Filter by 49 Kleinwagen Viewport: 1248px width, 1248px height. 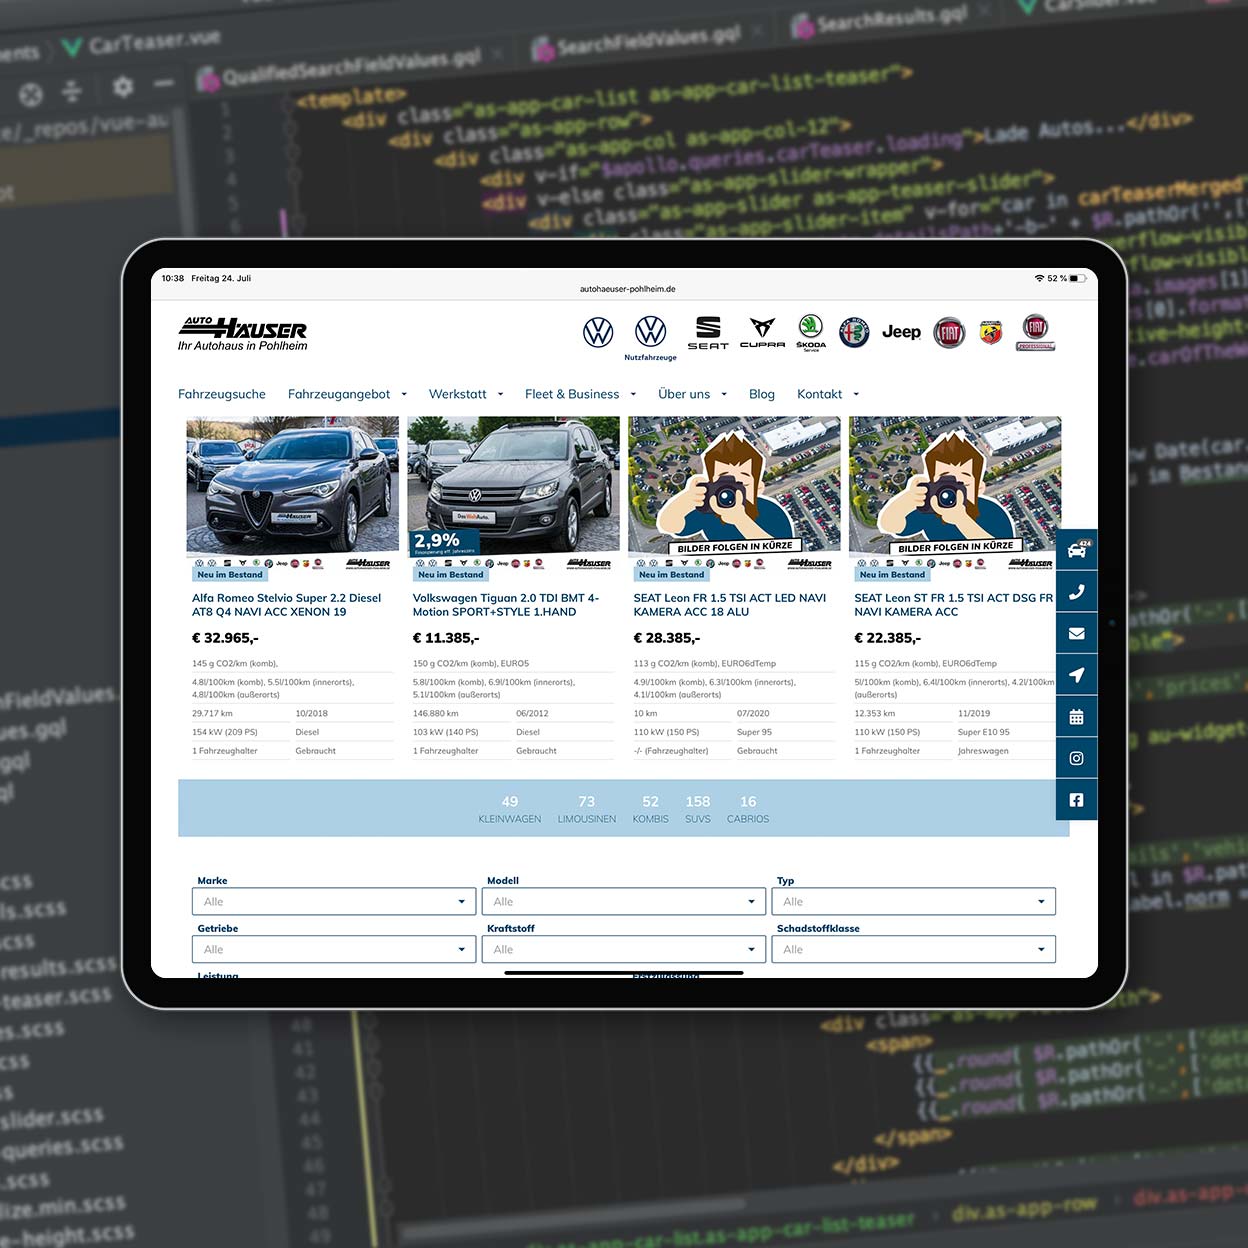pos(510,809)
